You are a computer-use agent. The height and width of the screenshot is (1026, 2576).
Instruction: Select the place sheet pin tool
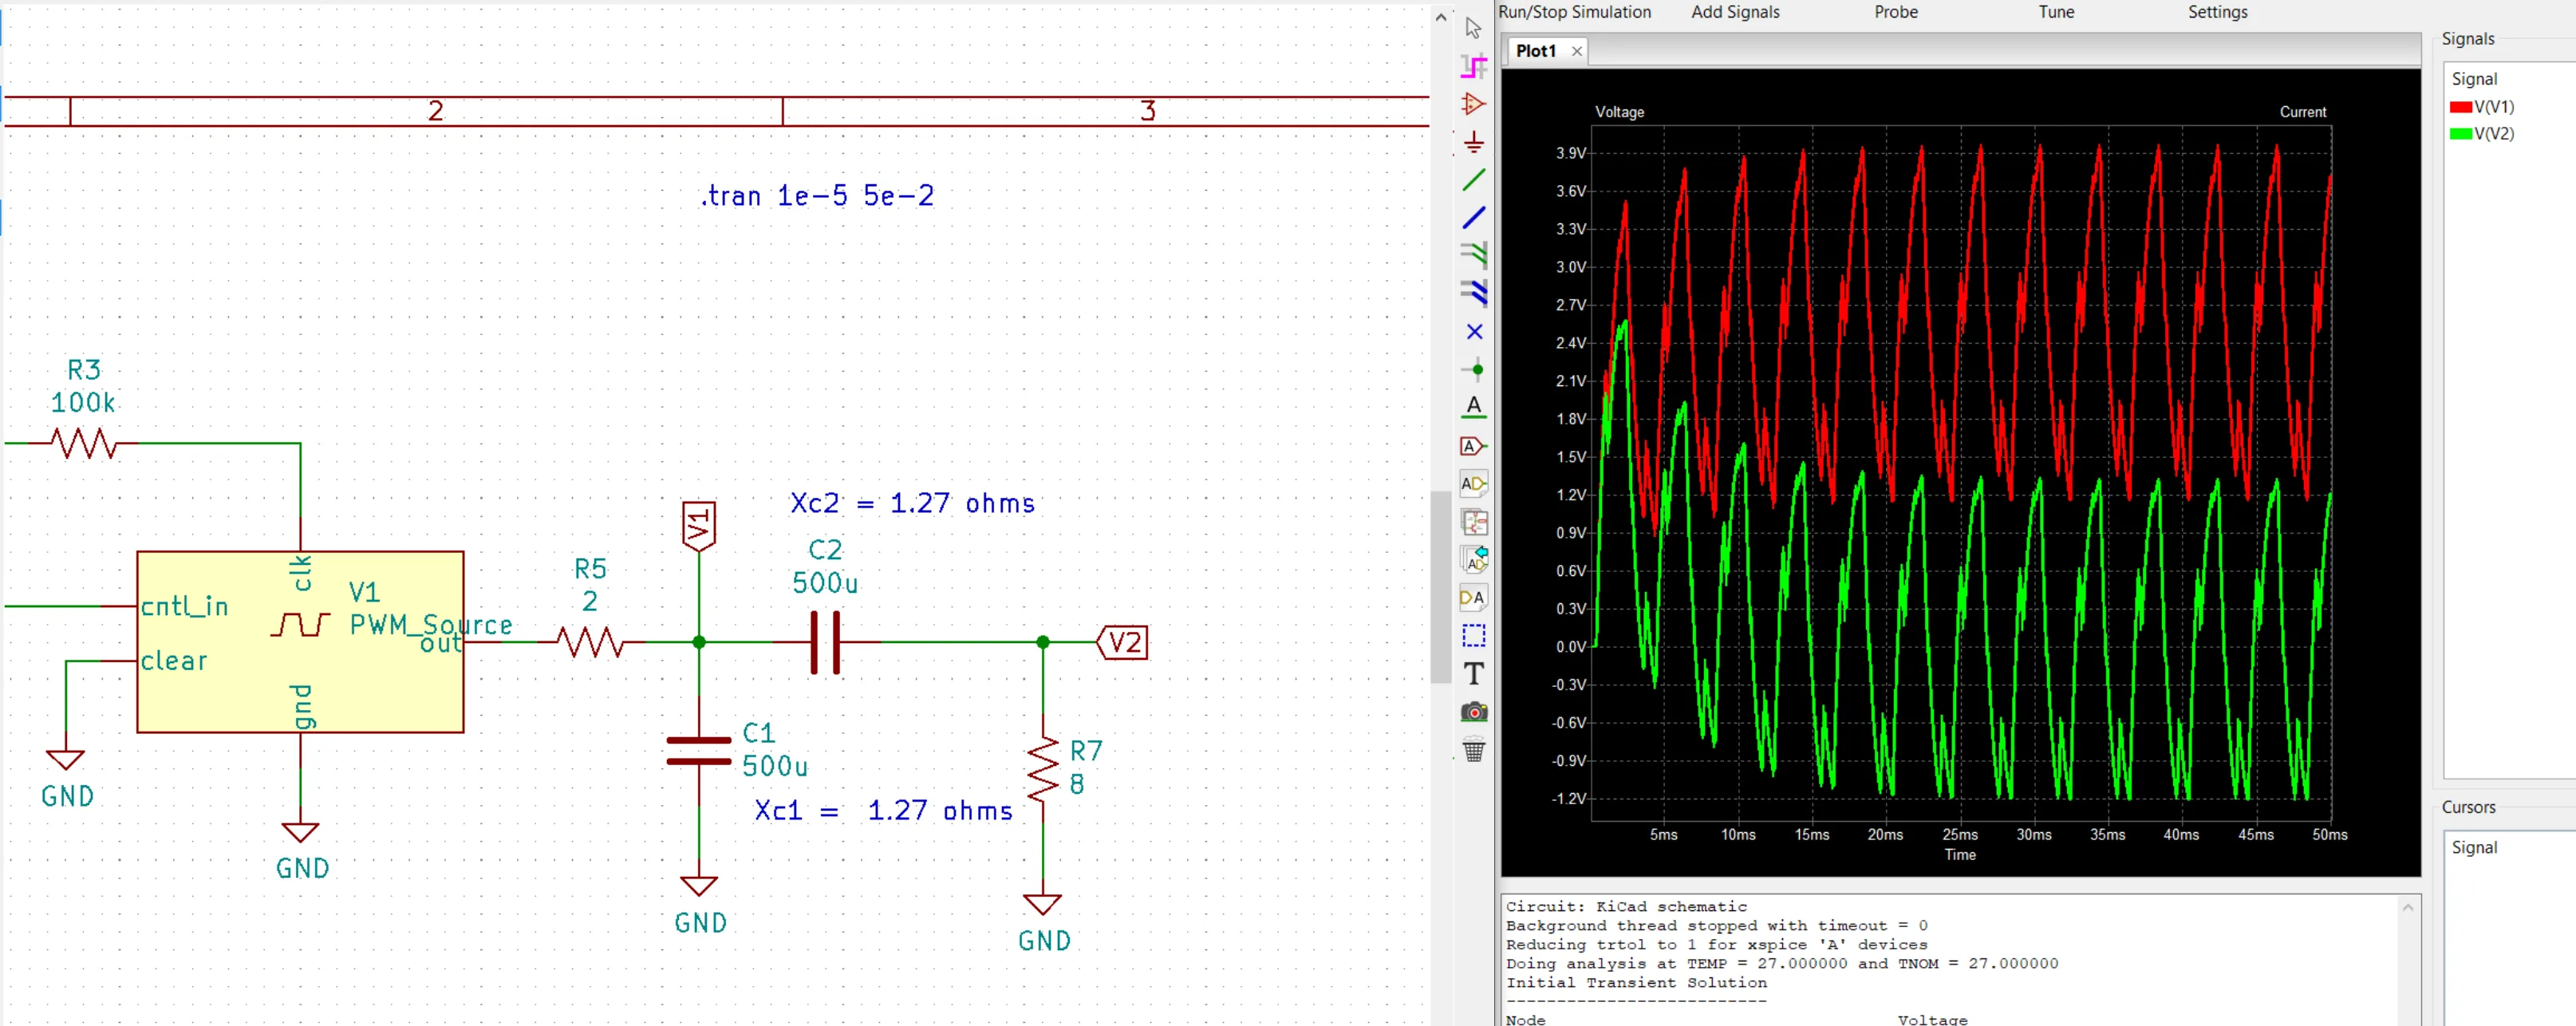point(1473,598)
